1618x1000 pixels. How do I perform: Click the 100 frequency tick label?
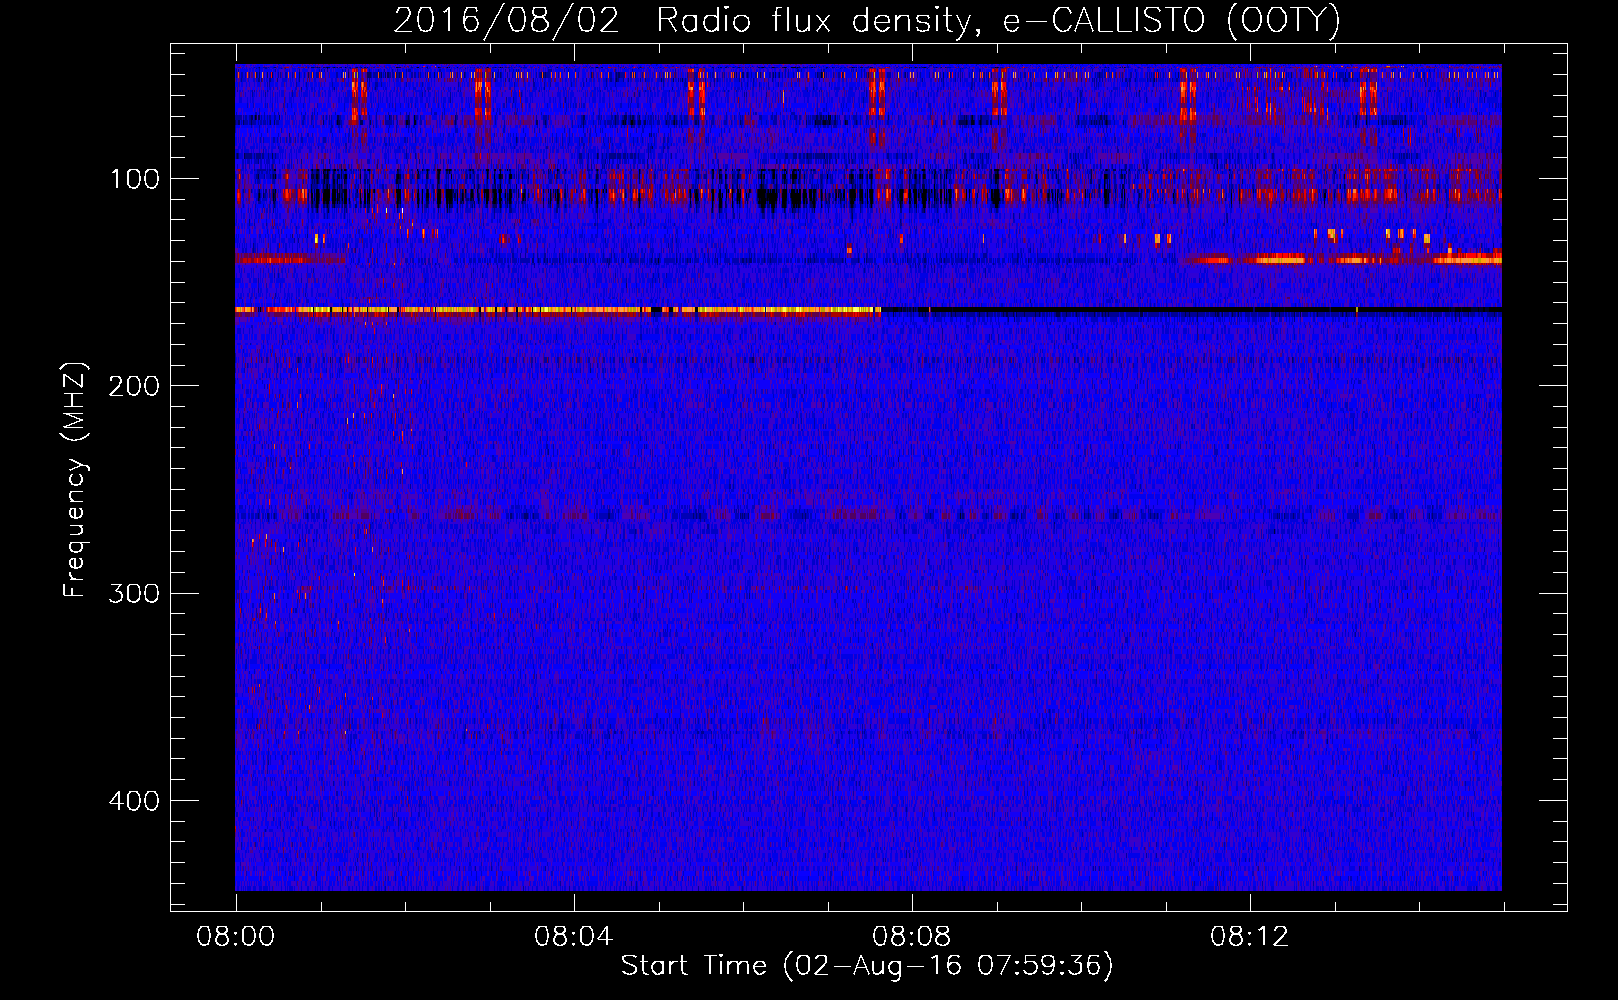[x=135, y=179]
